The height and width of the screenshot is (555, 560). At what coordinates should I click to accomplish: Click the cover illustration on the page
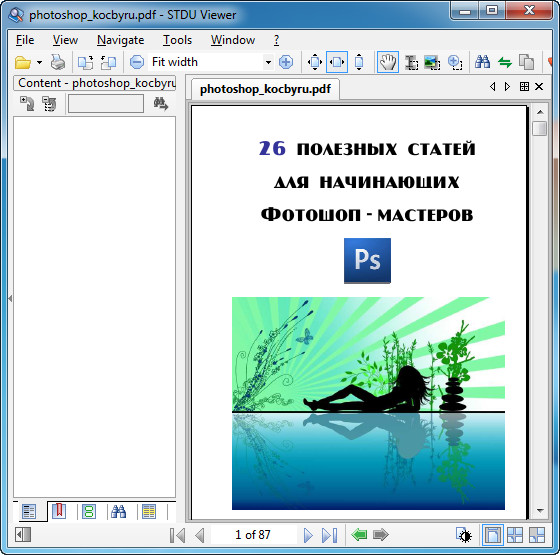tap(368, 403)
